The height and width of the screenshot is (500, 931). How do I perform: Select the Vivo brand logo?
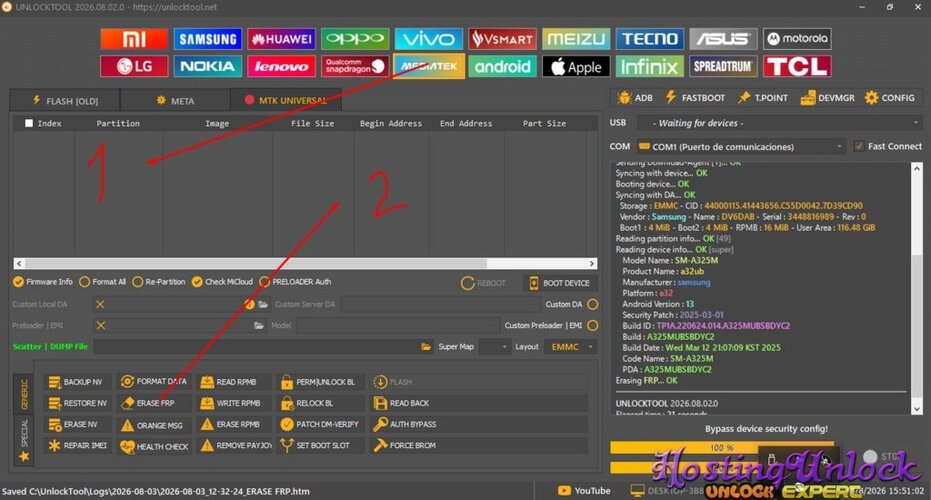429,39
